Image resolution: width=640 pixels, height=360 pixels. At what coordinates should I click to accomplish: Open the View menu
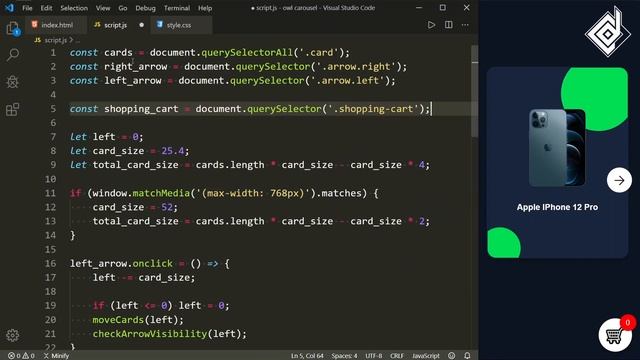point(103,8)
